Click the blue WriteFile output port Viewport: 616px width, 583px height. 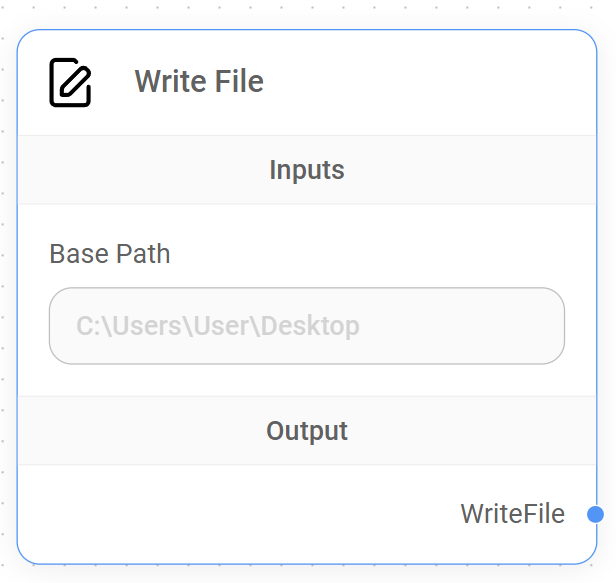(x=596, y=514)
